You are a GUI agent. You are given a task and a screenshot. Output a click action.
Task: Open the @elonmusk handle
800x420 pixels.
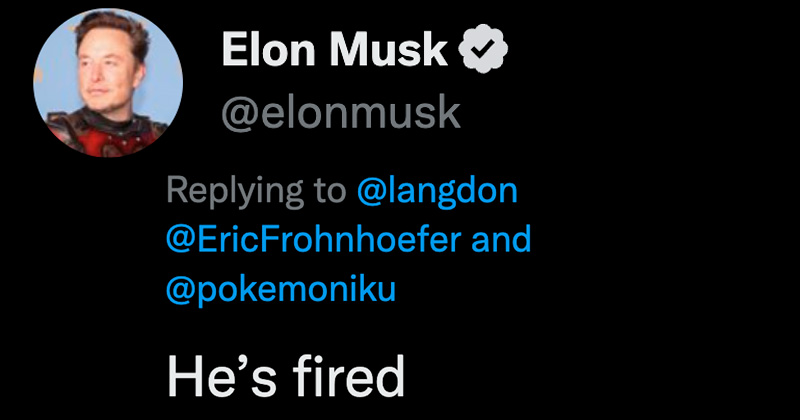coord(340,114)
